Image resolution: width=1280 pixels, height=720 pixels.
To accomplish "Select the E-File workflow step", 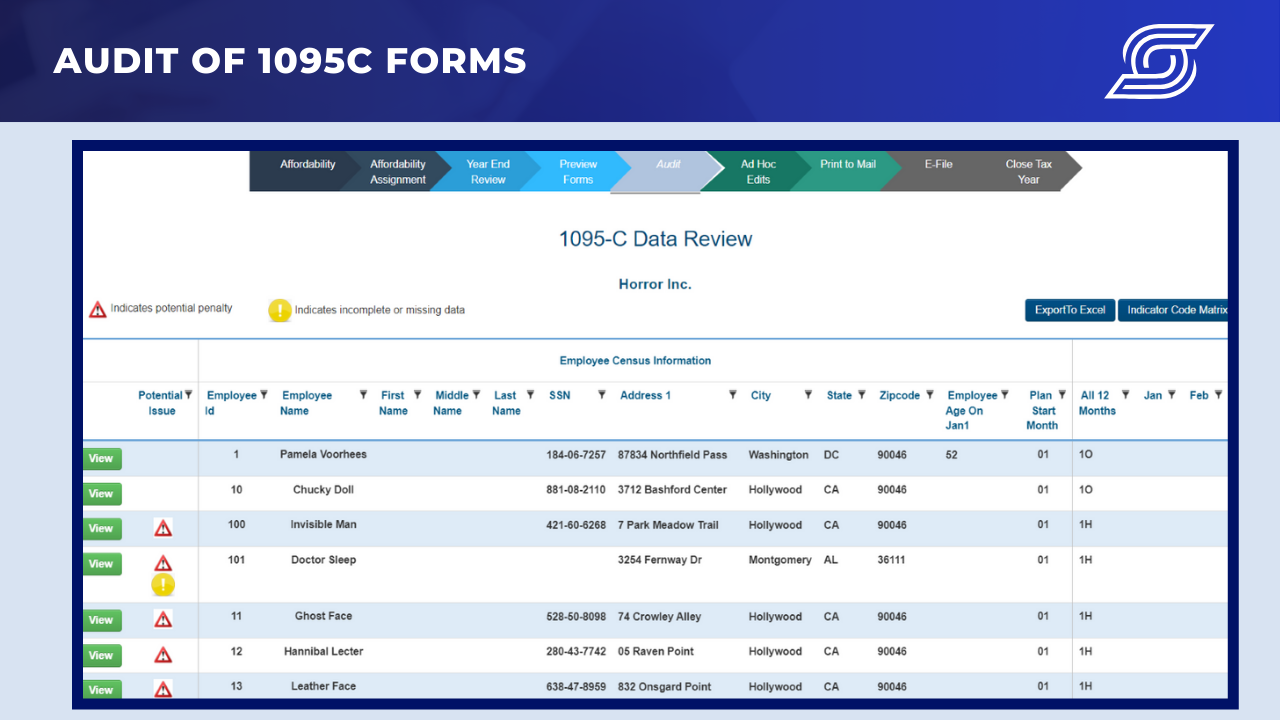I will click(938, 165).
